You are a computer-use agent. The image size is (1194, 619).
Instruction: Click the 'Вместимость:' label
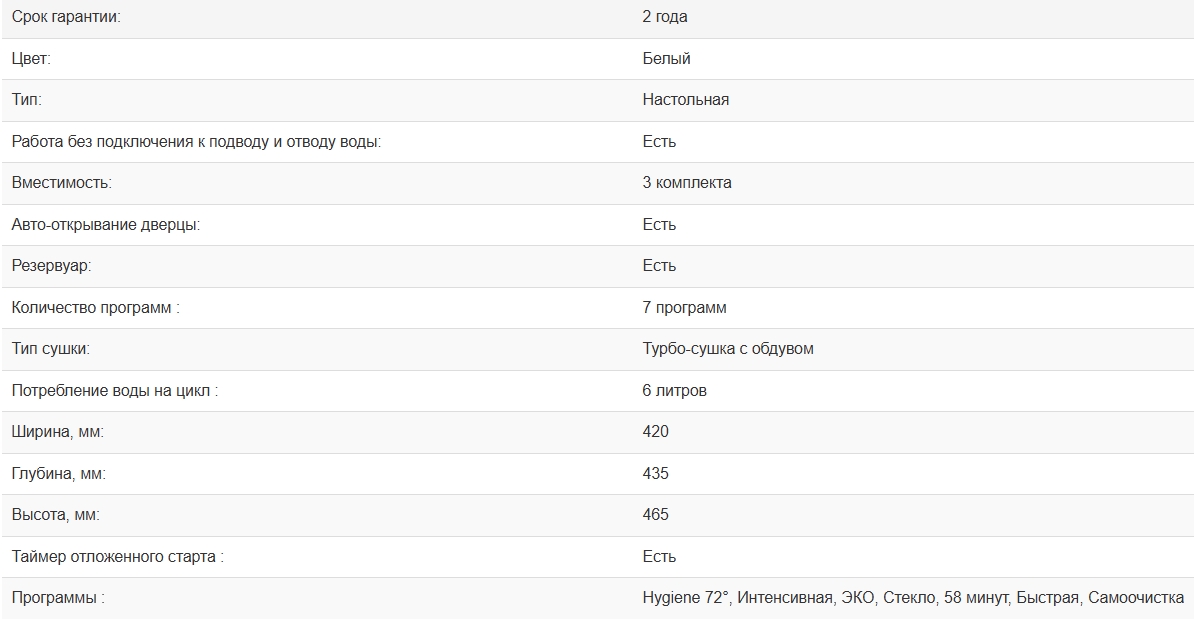pos(62,183)
